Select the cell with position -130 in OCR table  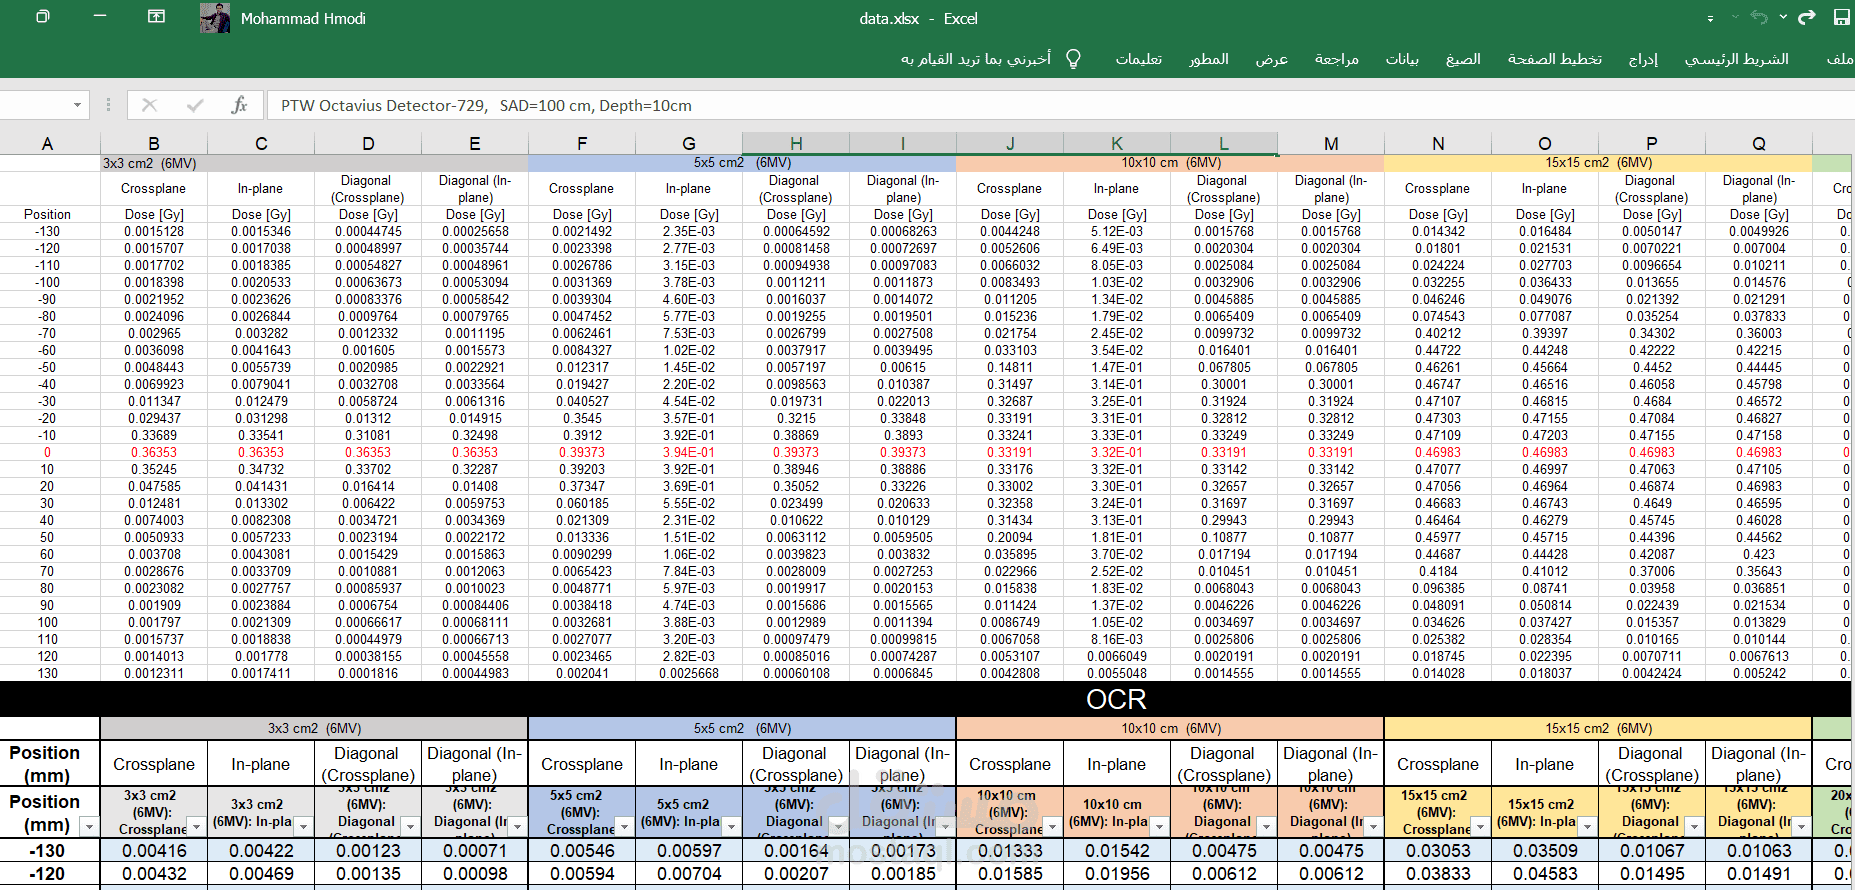47,851
